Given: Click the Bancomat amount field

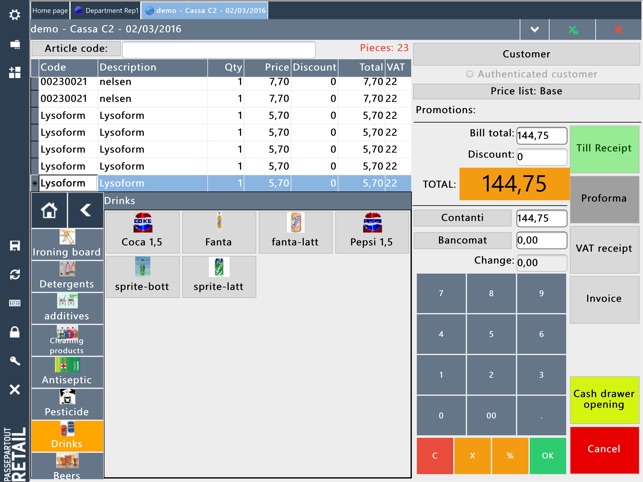Looking at the screenshot, I should (x=542, y=240).
